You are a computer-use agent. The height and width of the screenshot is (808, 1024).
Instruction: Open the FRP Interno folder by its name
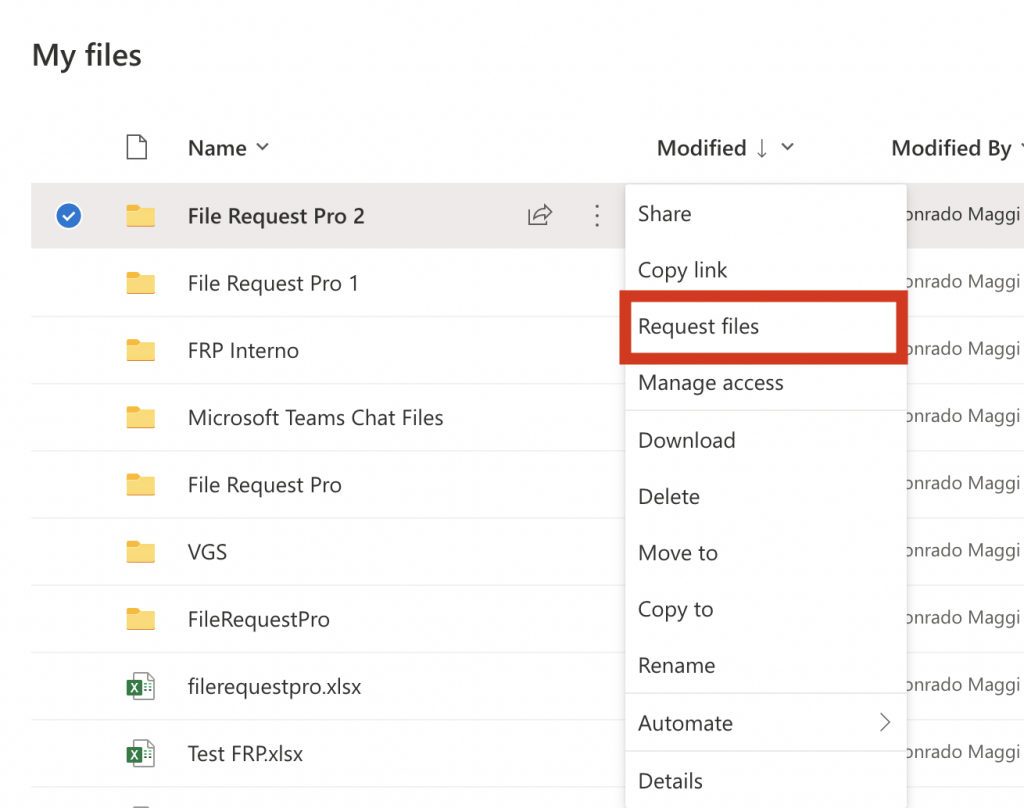[243, 350]
